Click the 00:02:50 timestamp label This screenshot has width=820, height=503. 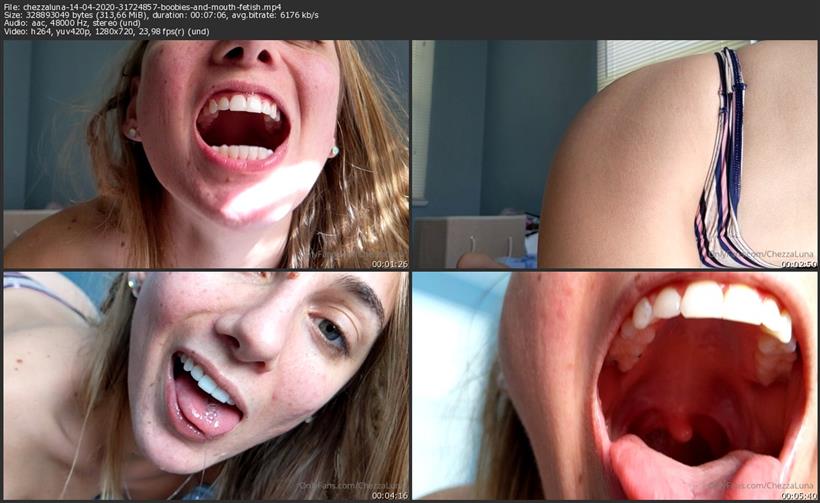[x=799, y=264]
